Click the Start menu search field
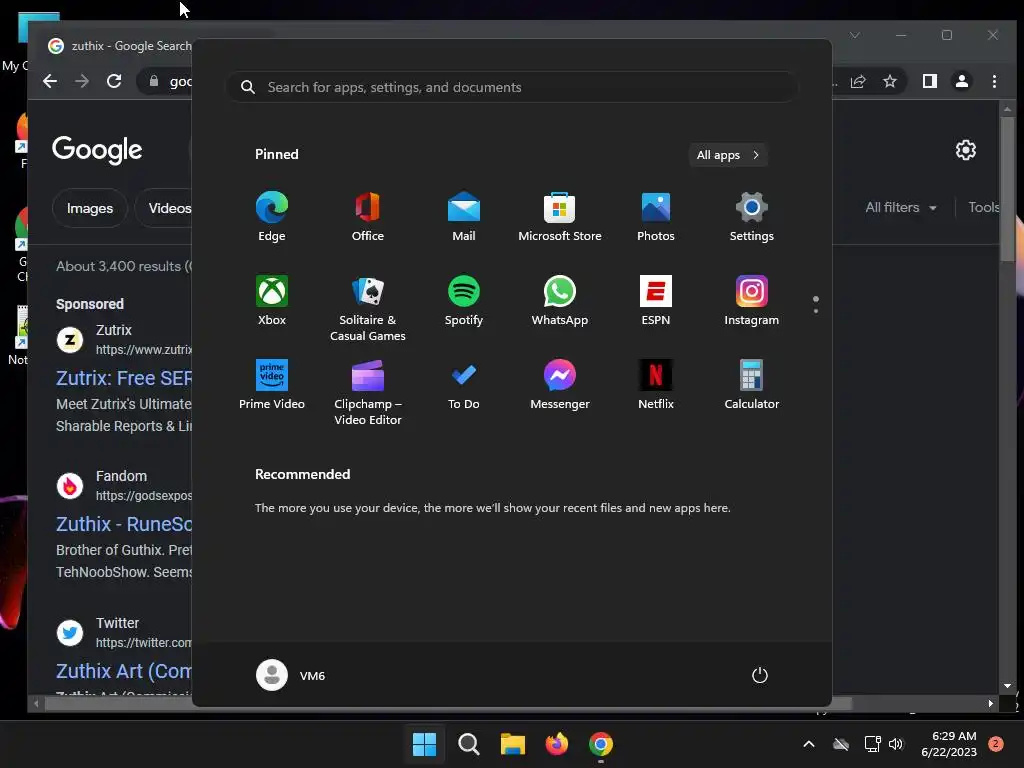This screenshot has height=768, width=1024. [x=512, y=87]
